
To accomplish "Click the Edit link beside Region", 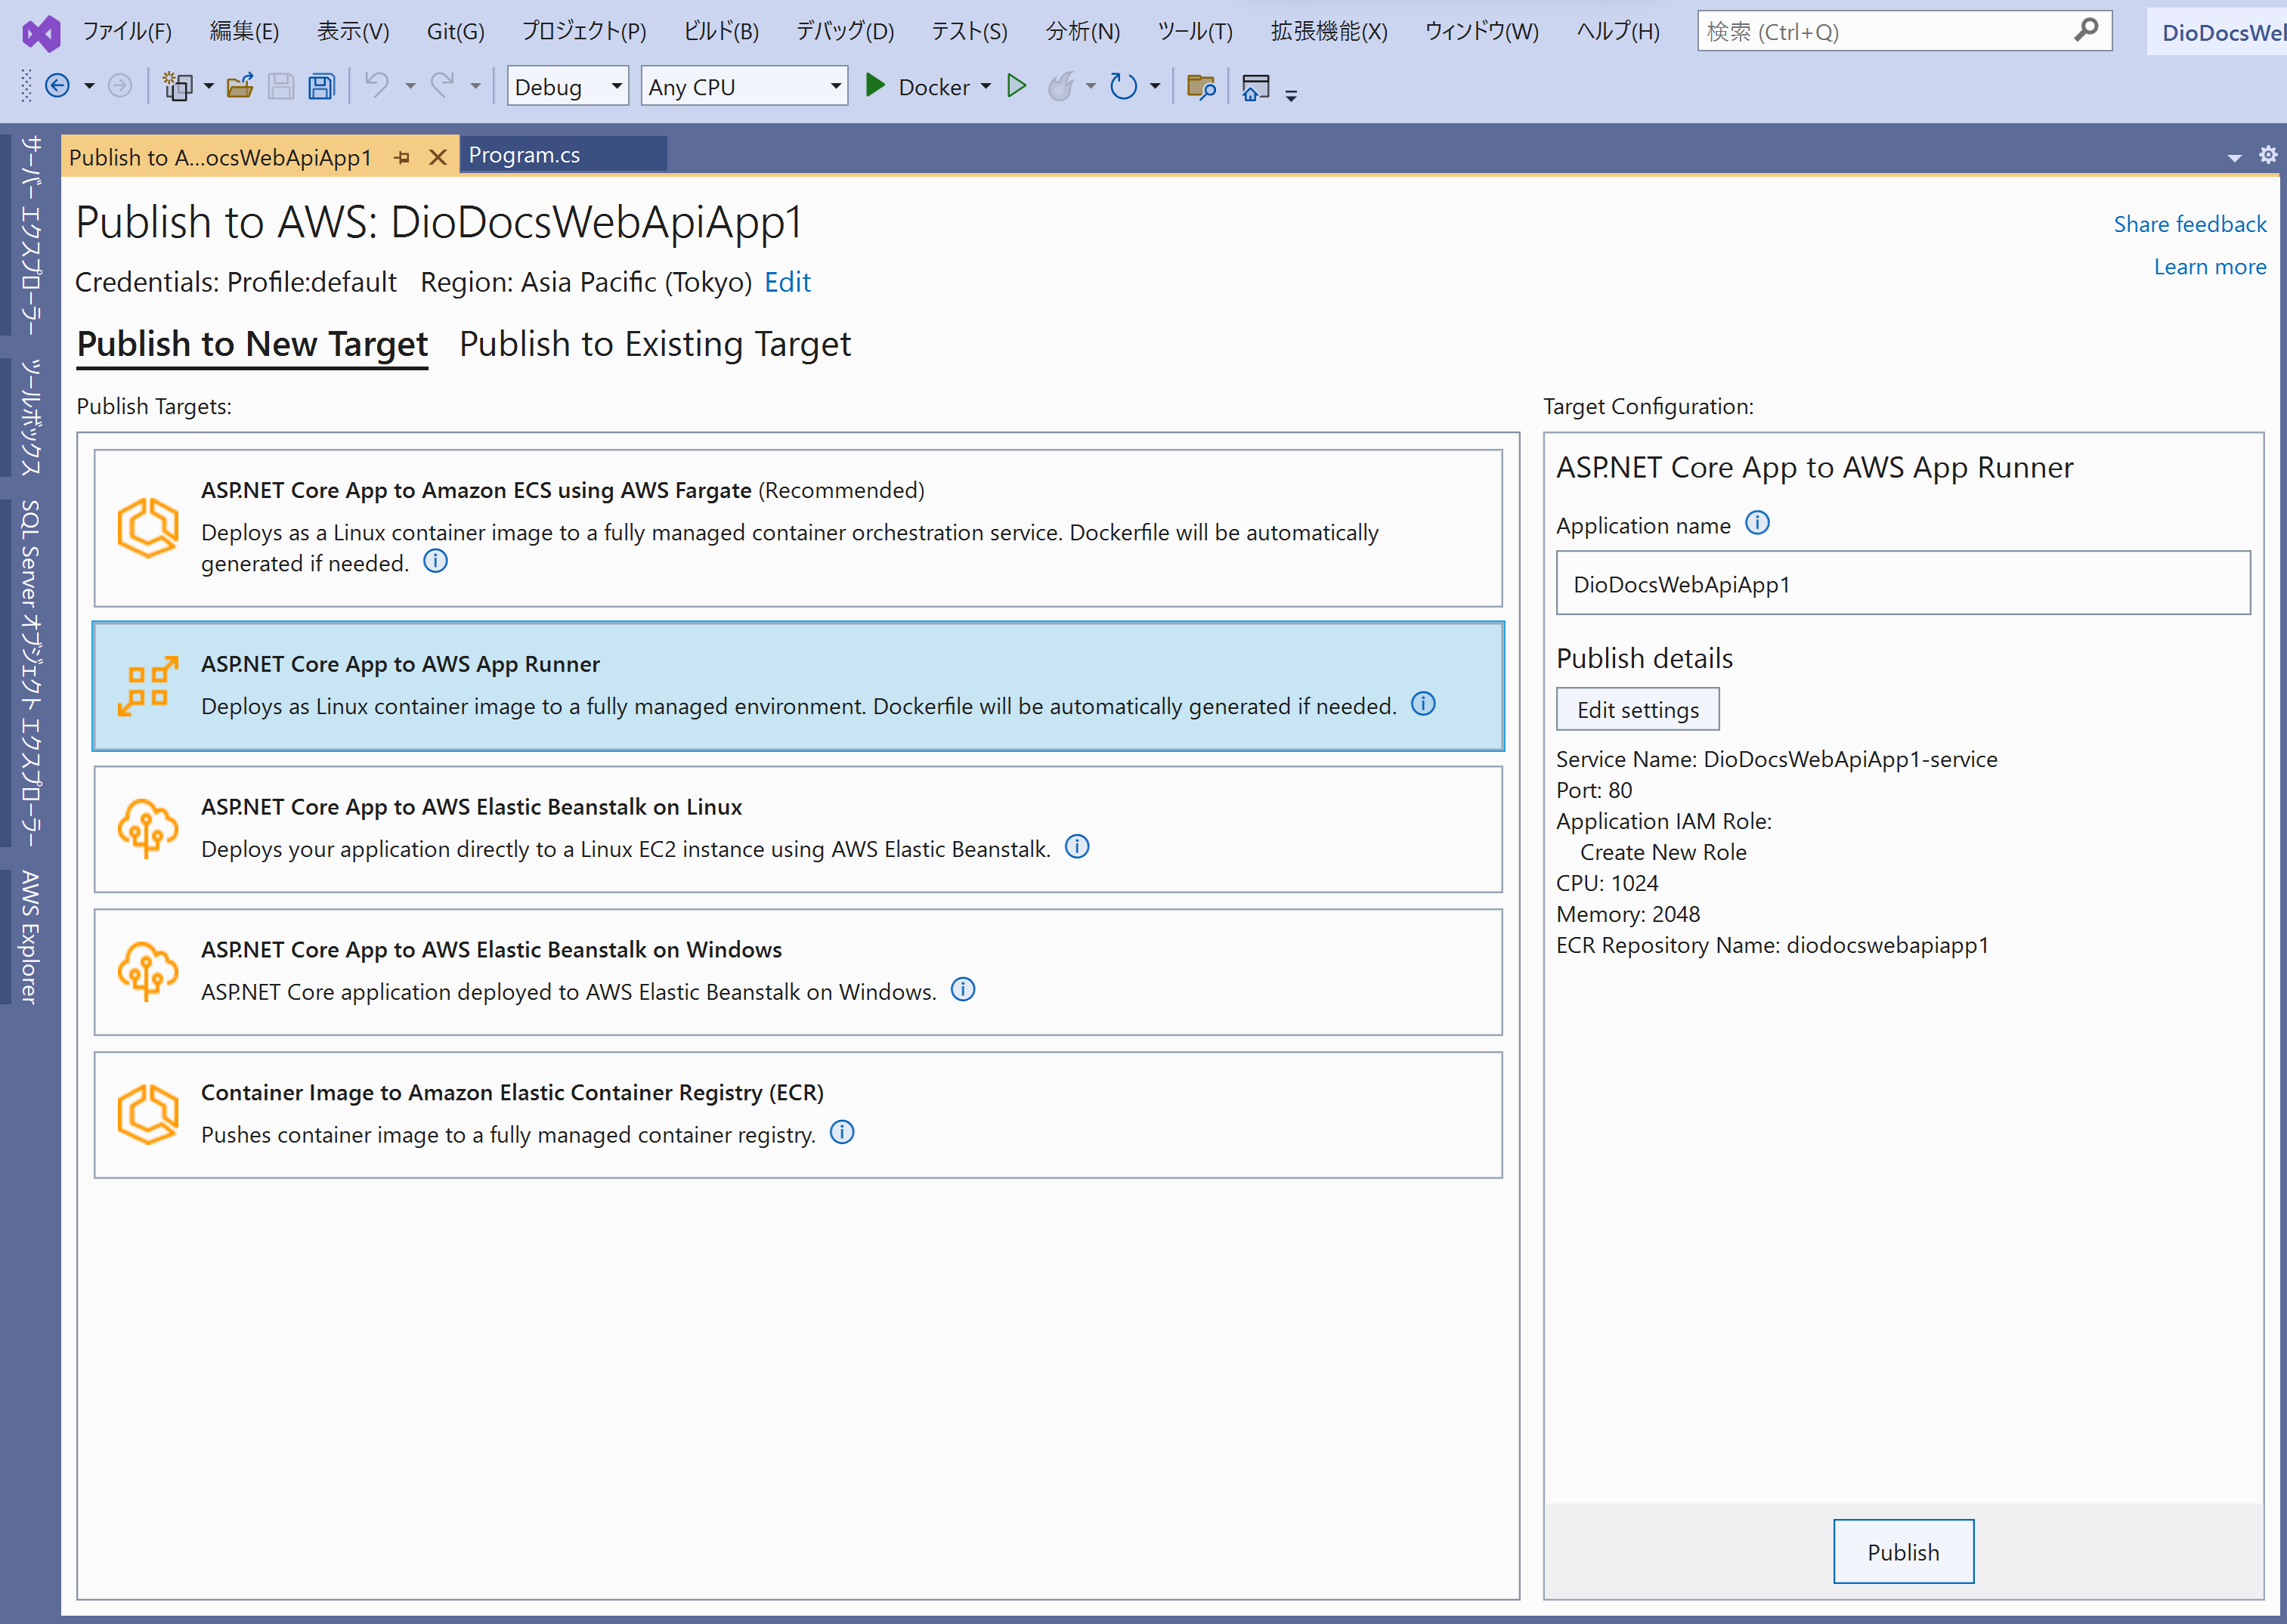I will [787, 282].
